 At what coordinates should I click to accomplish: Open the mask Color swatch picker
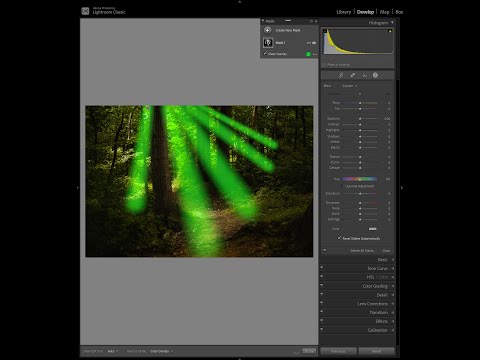click(x=372, y=229)
